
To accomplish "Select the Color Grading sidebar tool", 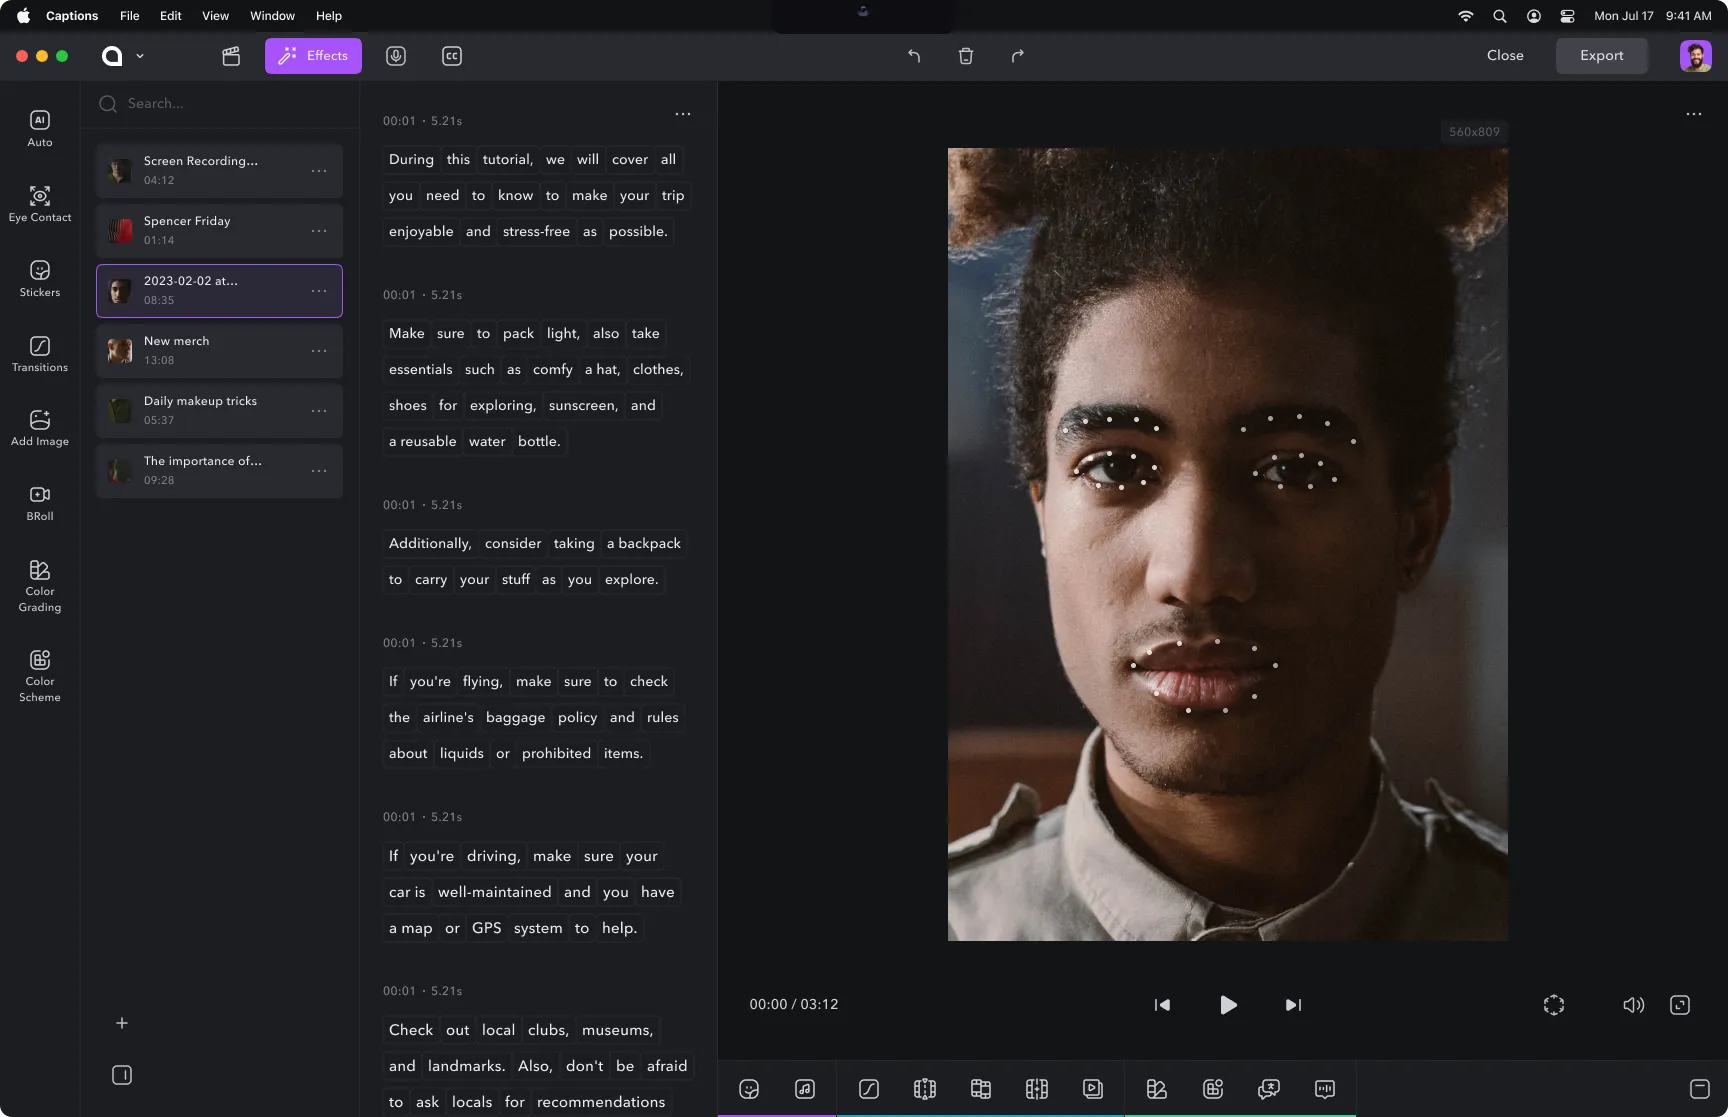I will coord(39,584).
